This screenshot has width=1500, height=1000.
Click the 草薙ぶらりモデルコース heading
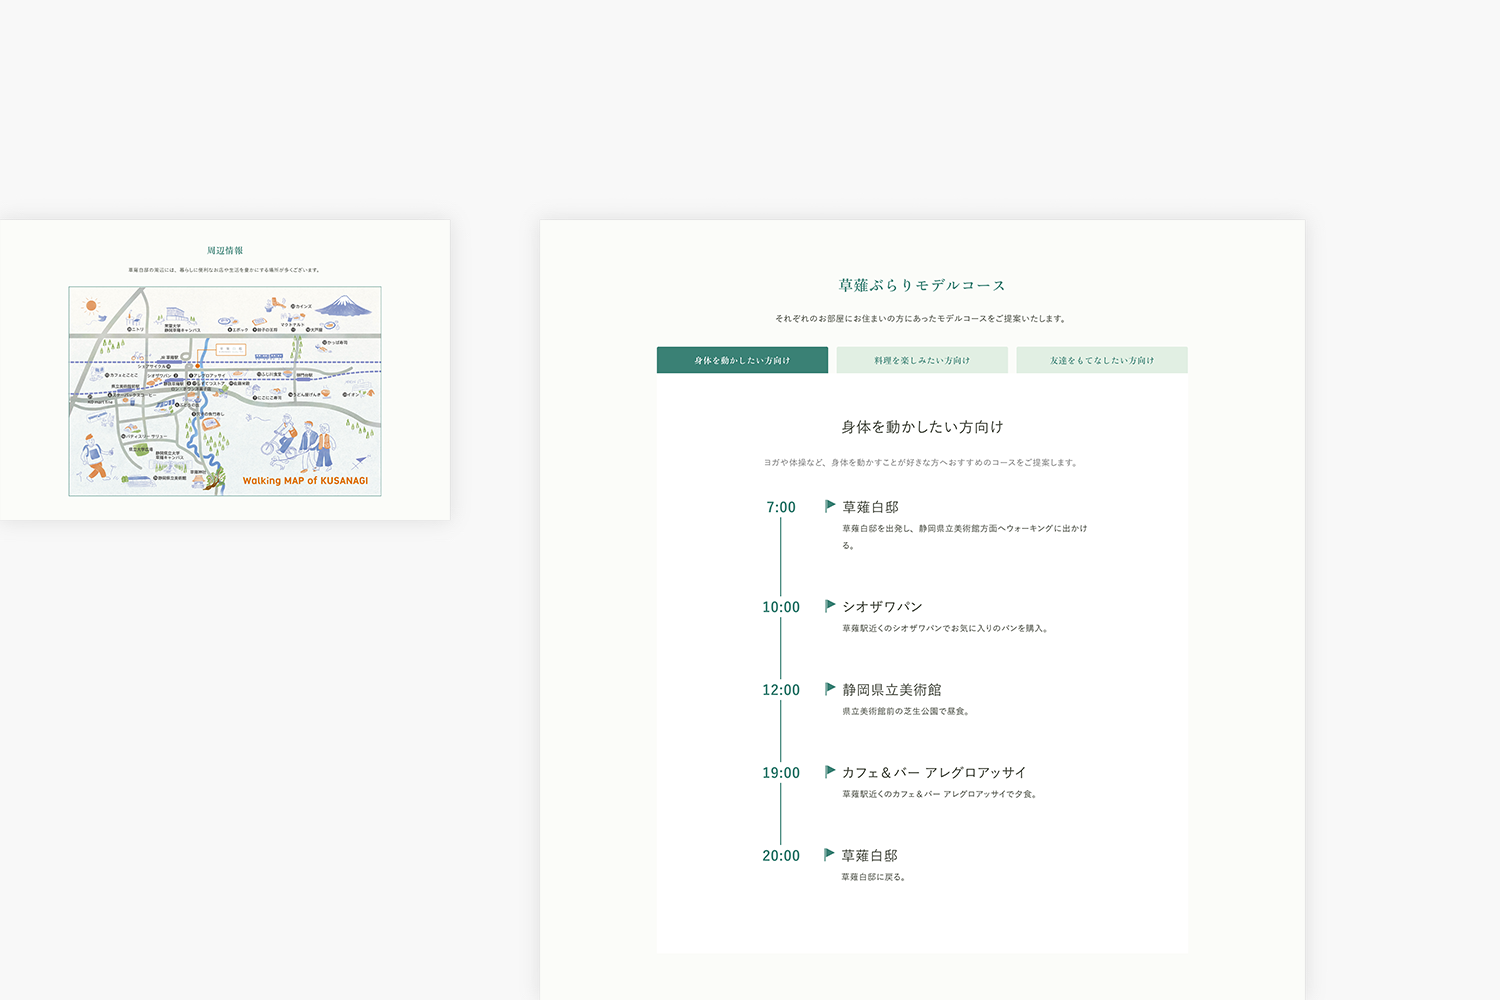point(921,284)
